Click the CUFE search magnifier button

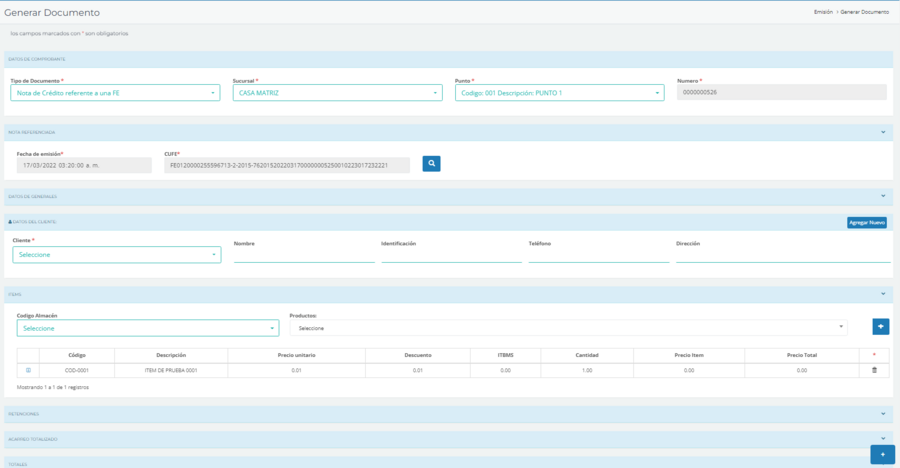(431, 164)
